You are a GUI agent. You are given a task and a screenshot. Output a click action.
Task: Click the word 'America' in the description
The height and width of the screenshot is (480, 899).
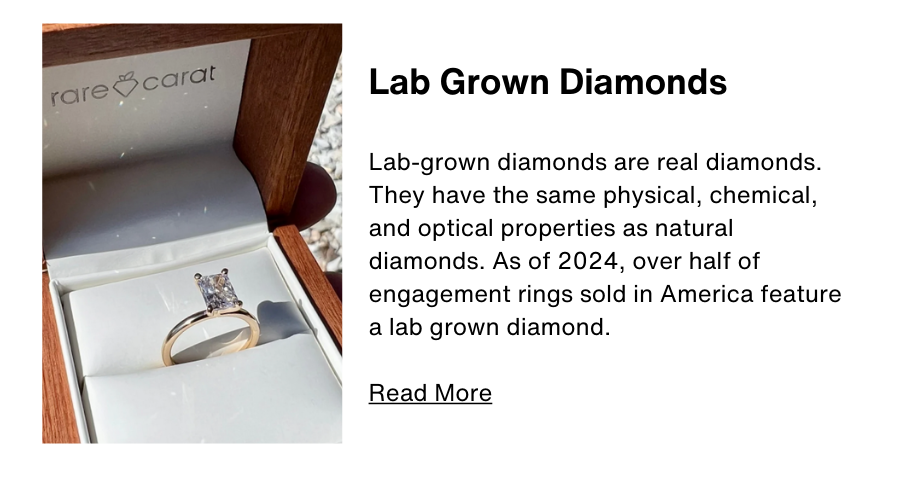coord(707,294)
